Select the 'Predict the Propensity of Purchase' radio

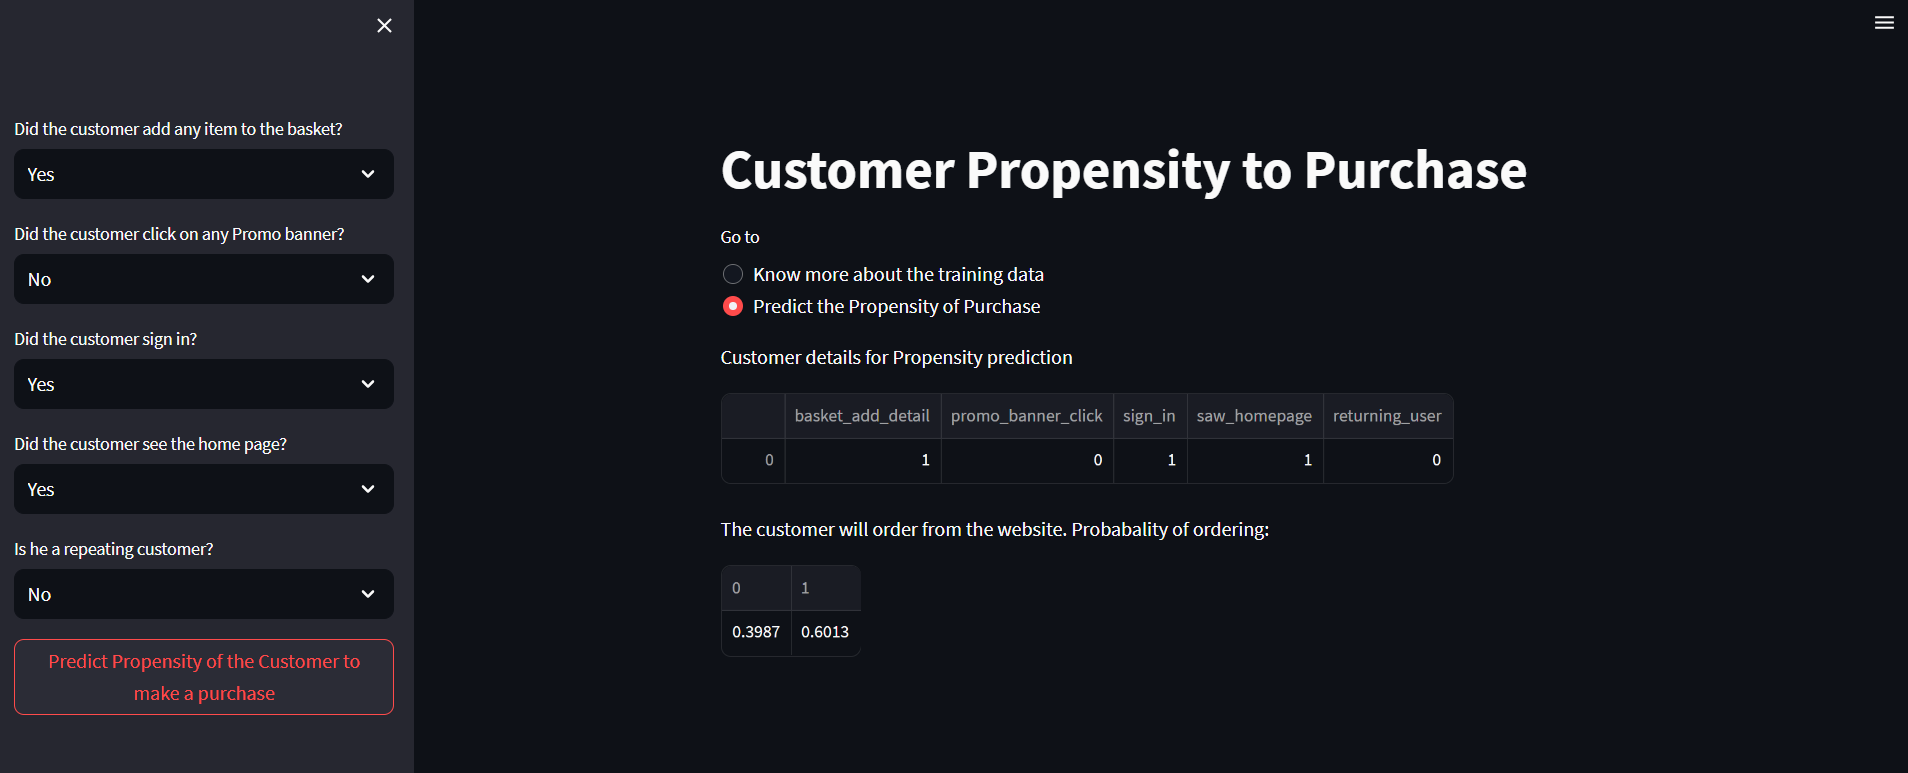[732, 306]
